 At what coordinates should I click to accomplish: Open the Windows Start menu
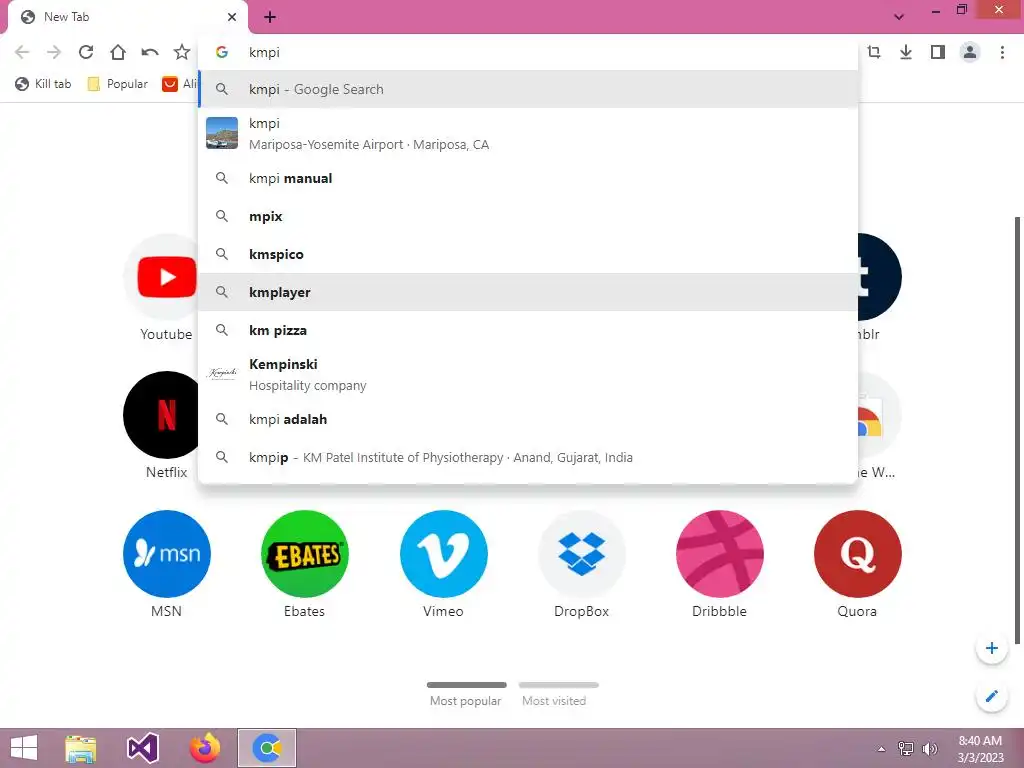24,748
